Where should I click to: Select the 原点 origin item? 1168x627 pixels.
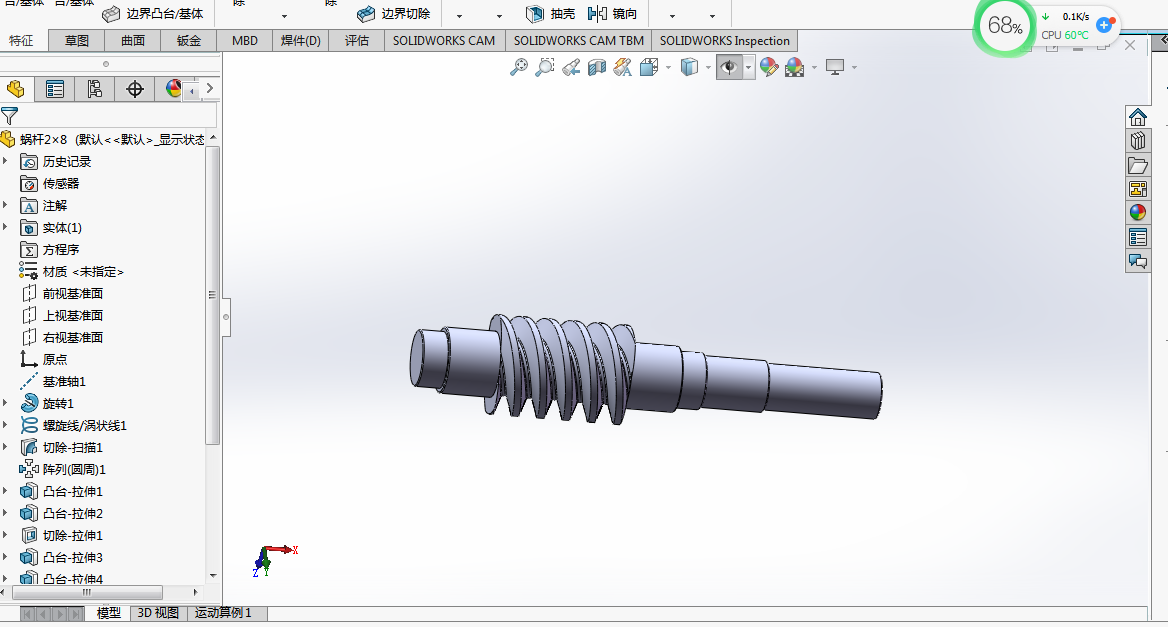(x=44, y=359)
